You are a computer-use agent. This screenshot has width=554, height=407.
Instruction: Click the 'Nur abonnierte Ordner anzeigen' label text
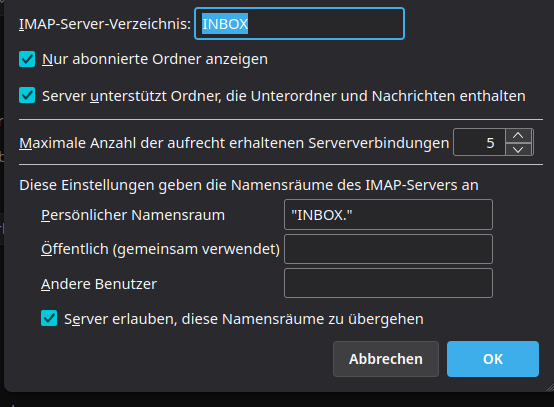(x=155, y=59)
